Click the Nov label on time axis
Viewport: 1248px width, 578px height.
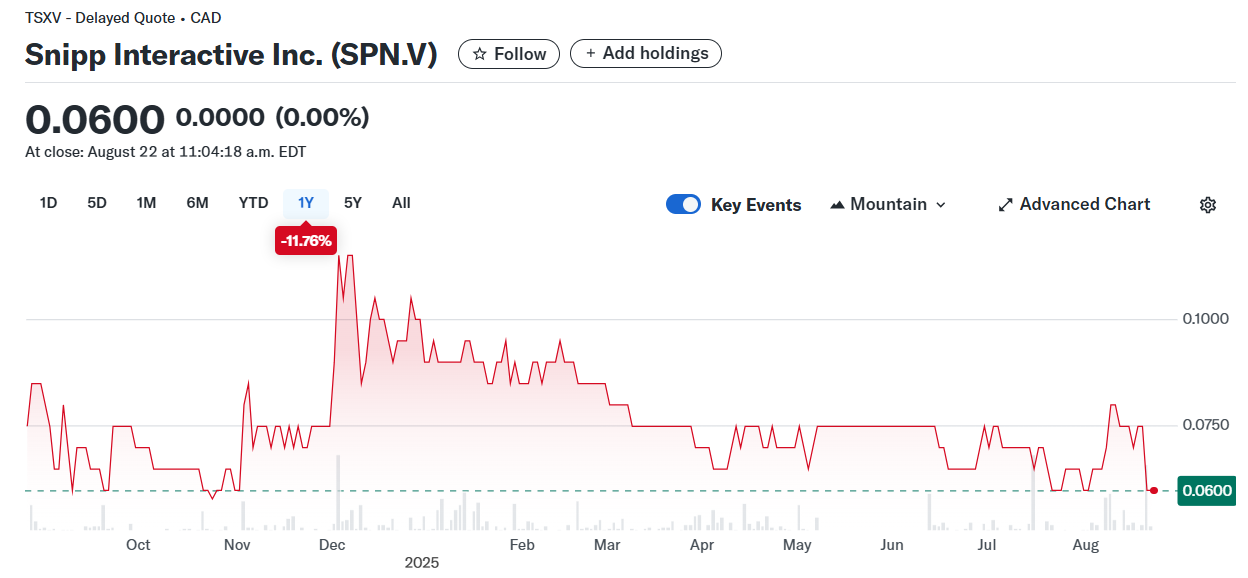tap(237, 545)
